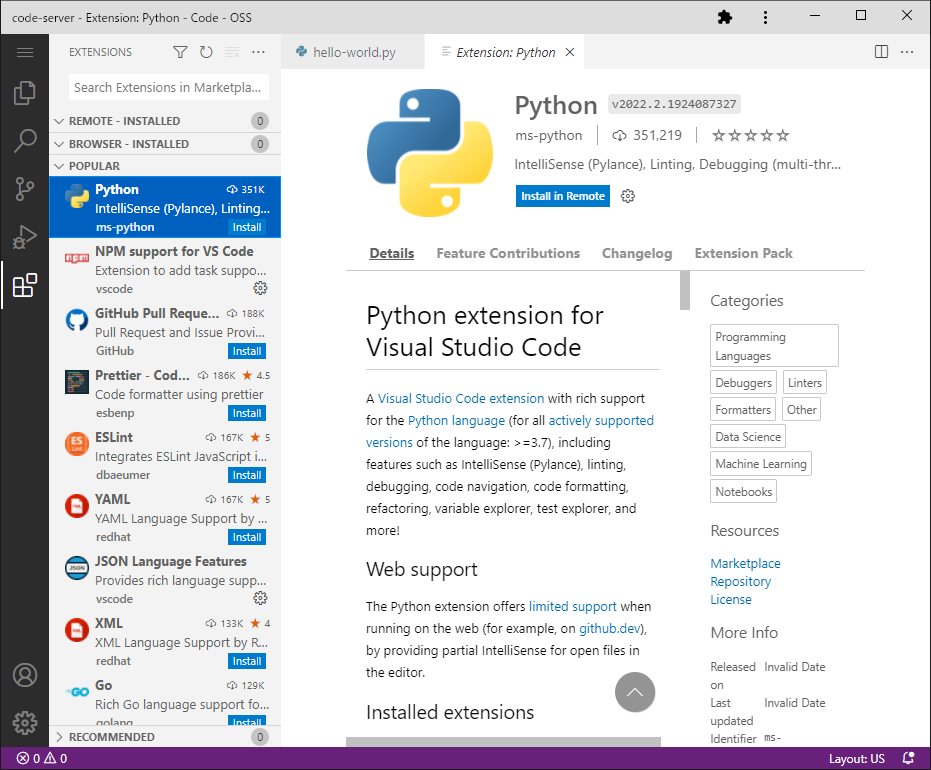Screen dimensions: 931x770
Task: Open the Source Control view
Action: tap(25, 188)
